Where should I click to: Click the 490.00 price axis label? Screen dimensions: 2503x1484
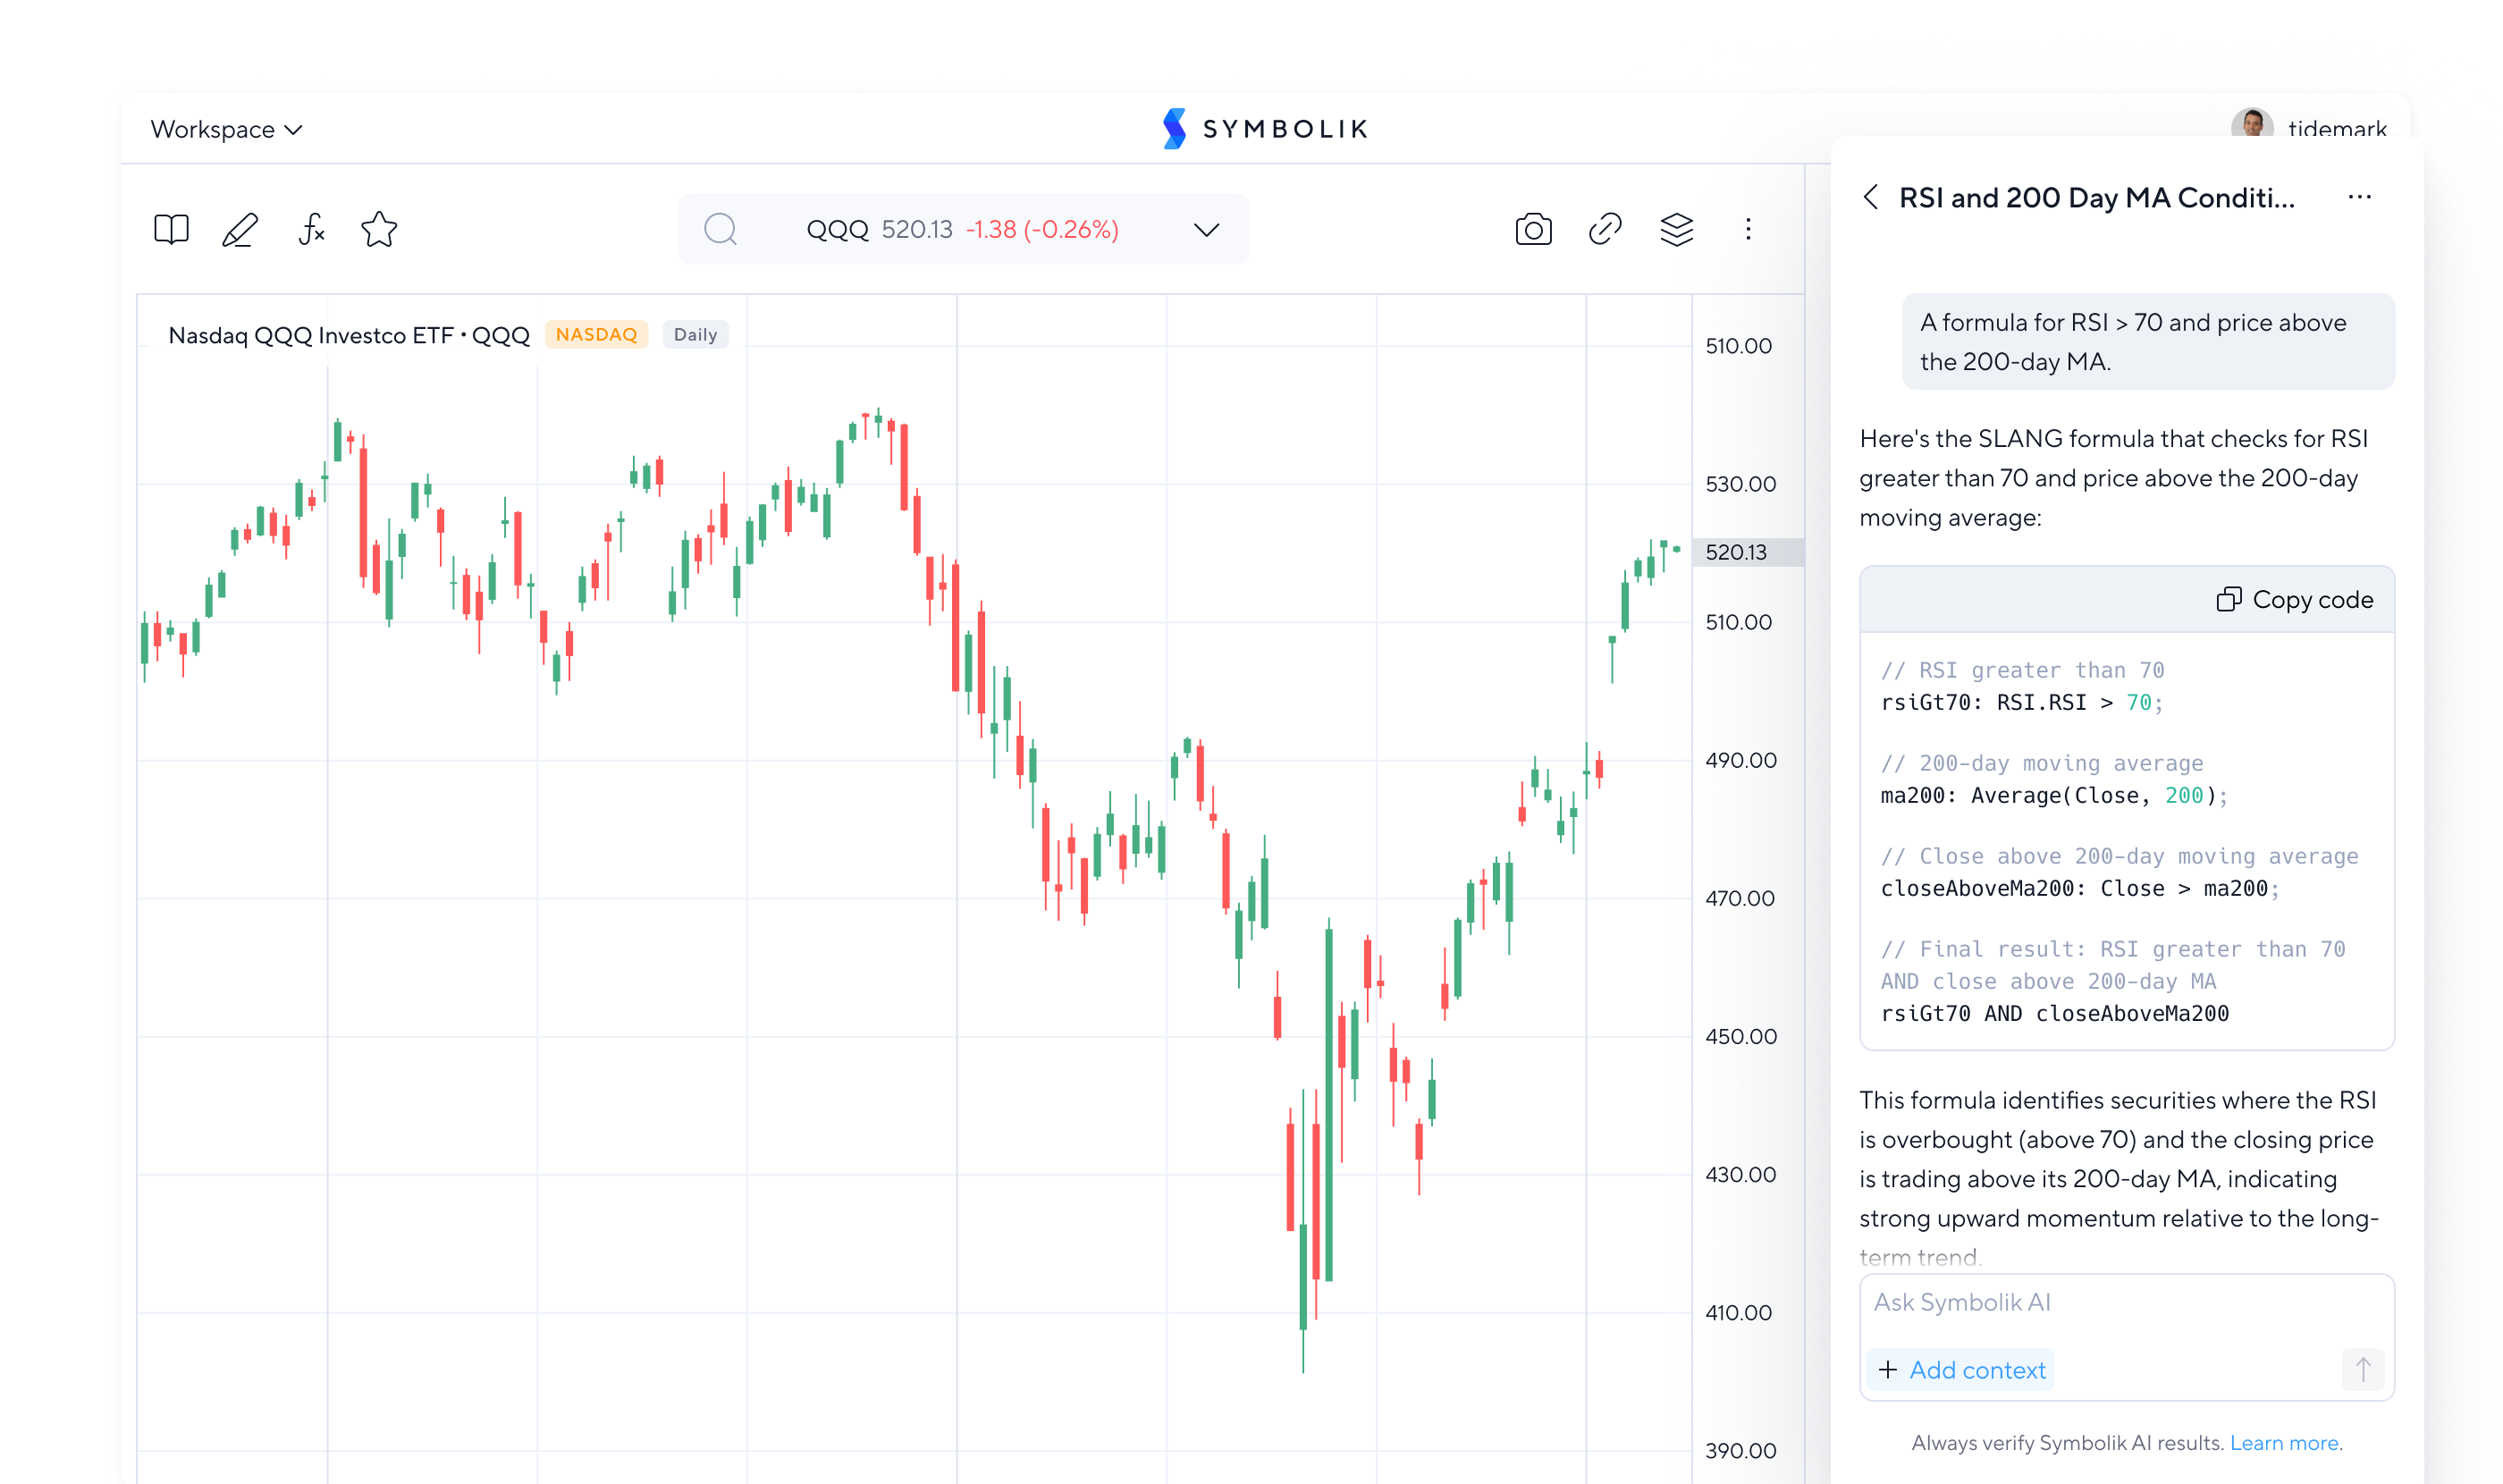pos(1741,760)
